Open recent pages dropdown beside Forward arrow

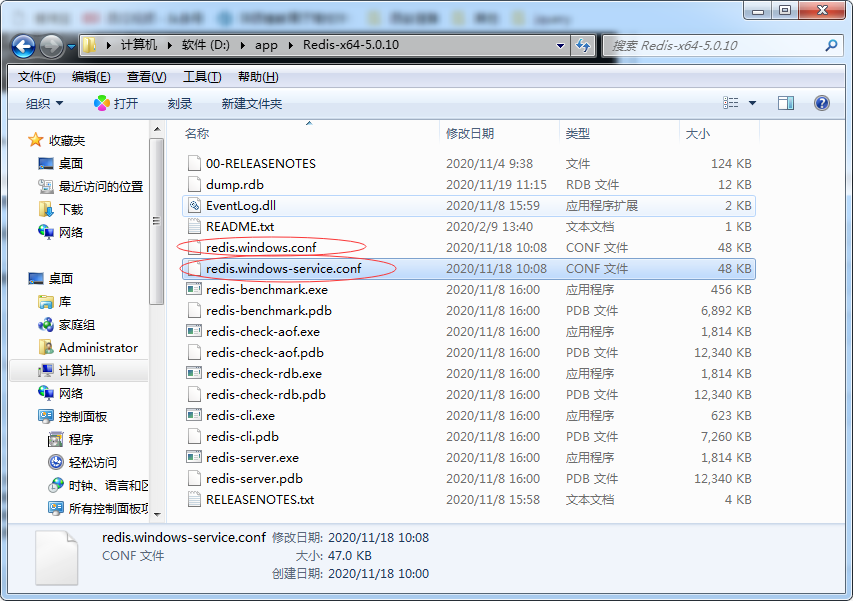[x=71, y=47]
